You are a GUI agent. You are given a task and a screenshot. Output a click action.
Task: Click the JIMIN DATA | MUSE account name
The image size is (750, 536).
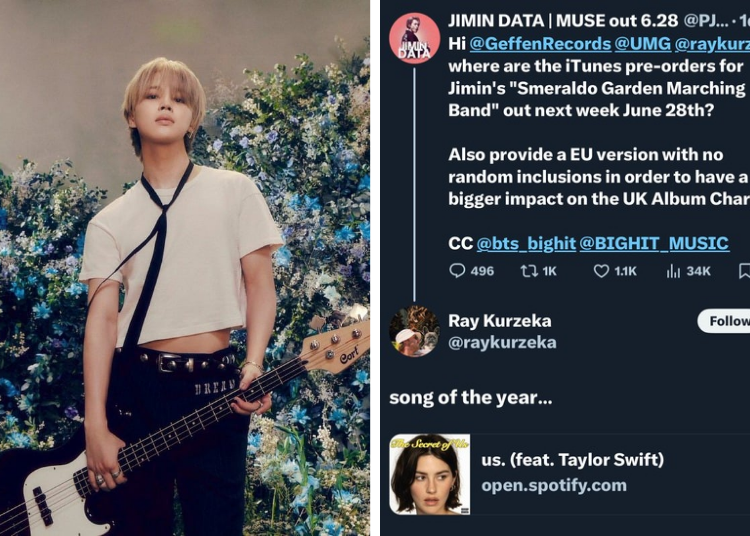pyautogui.click(x=562, y=21)
